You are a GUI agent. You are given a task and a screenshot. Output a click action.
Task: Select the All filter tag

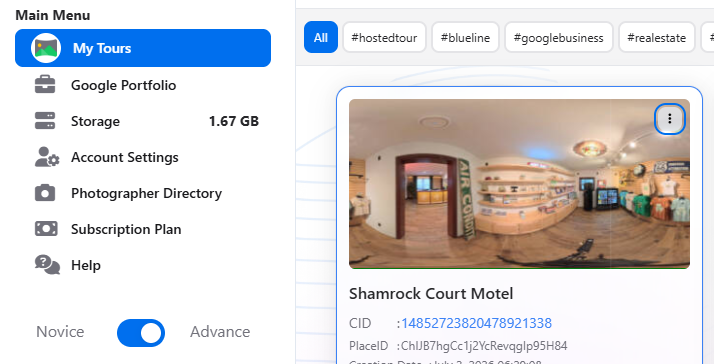click(x=321, y=37)
